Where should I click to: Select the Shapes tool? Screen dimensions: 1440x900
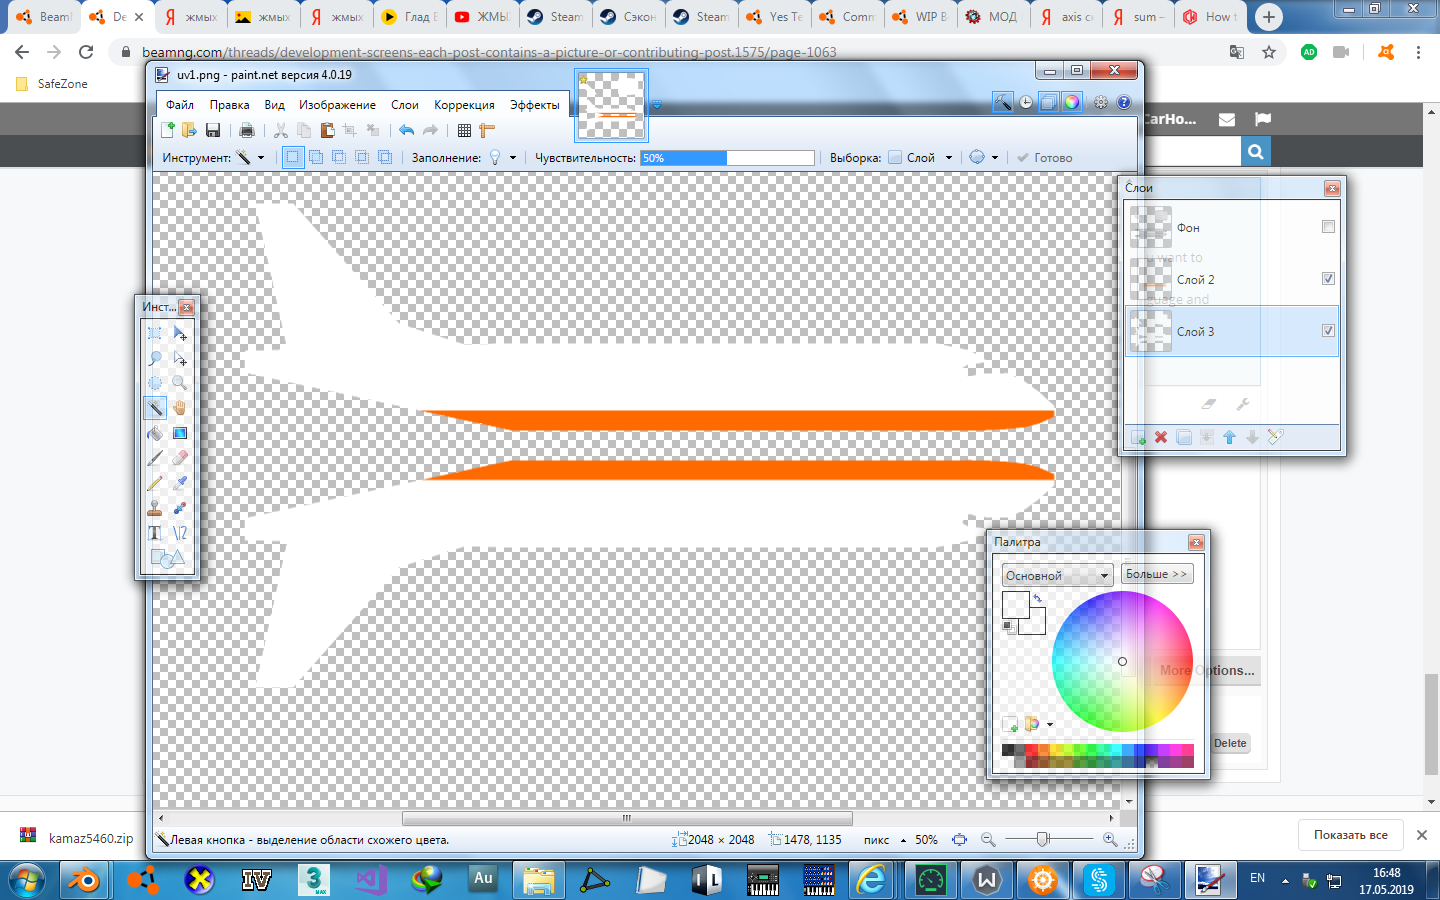167,558
